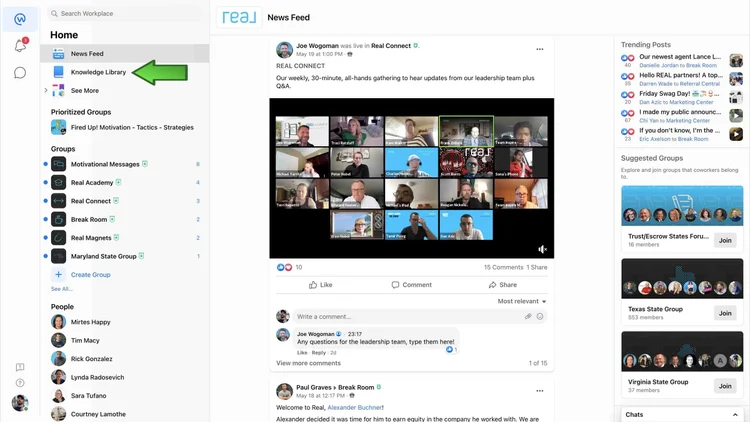
Task: Click the Break Room group icon
Action: tap(58, 219)
